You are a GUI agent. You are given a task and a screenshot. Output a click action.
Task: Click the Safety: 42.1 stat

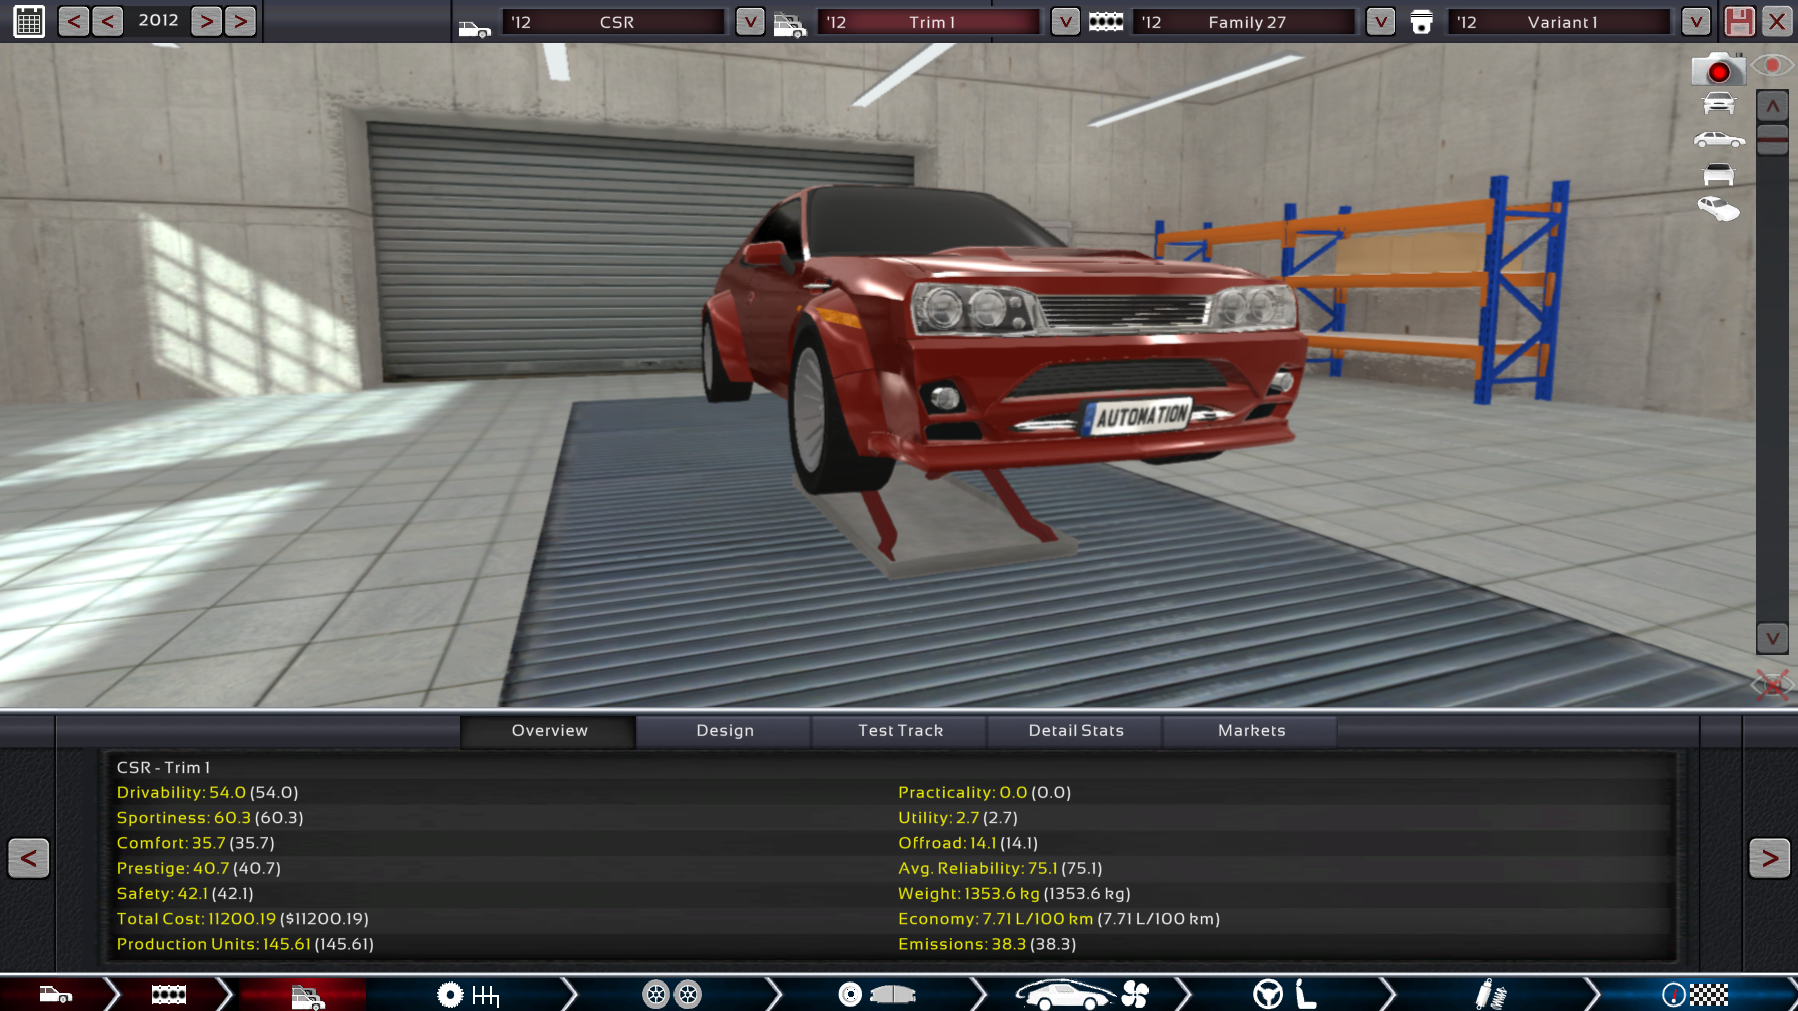[185, 893]
